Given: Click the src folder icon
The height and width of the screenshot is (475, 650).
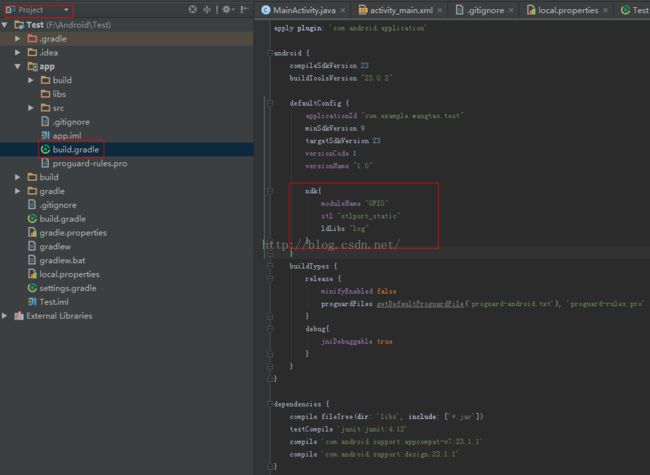Looking at the screenshot, I should click(45, 108).
